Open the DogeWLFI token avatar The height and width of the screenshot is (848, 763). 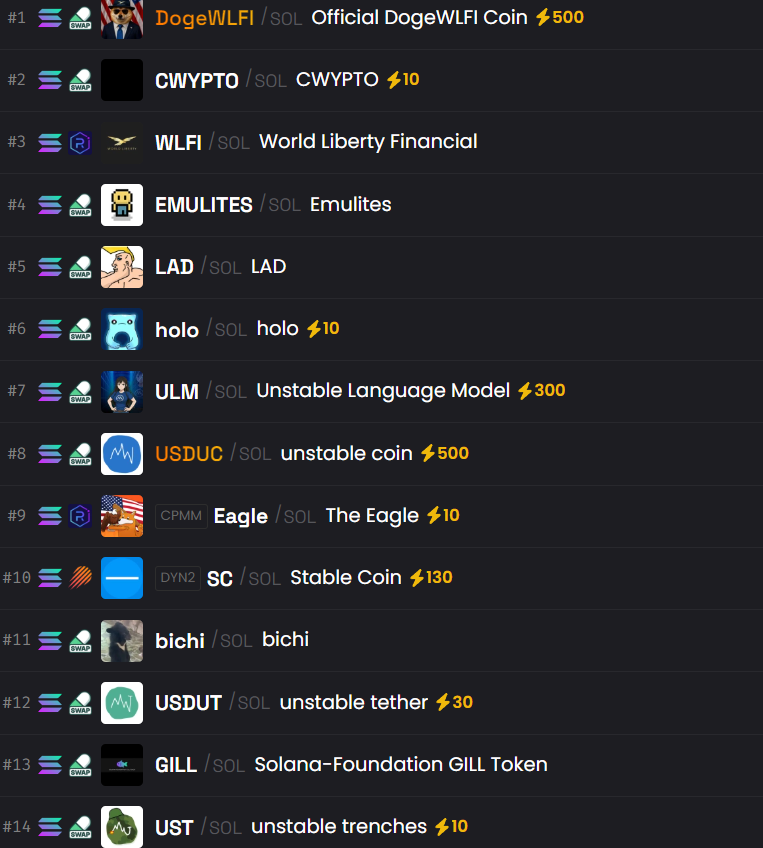pos(122,19)
